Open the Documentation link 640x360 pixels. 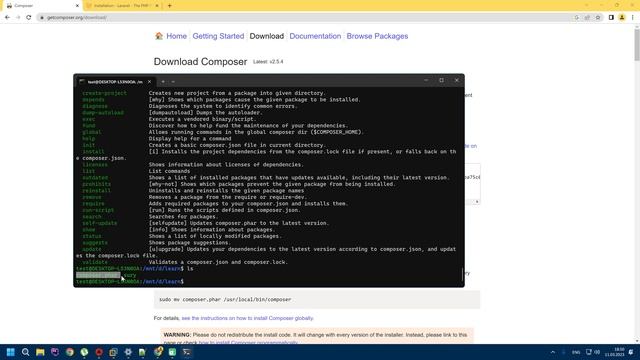tap(315, 36)
